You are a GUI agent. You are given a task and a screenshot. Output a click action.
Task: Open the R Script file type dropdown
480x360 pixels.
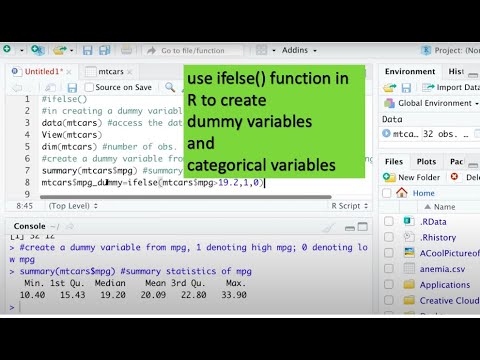coord(350,206)
